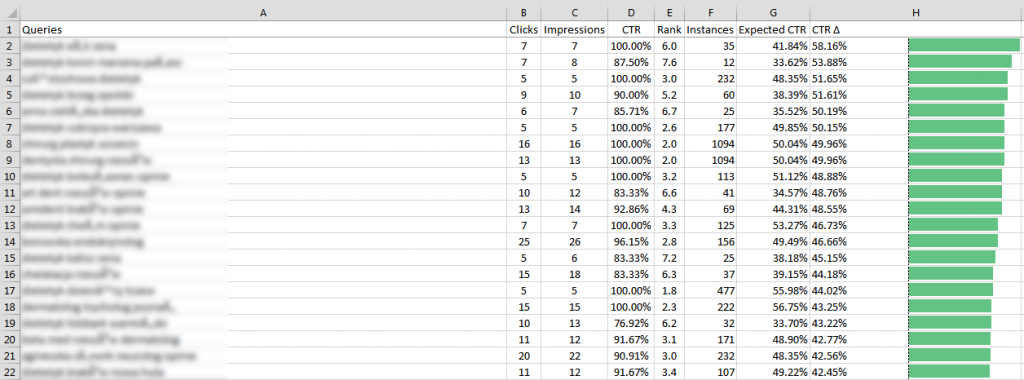Click the Impressions header cell
Image resolution: width=1024 pixels, height=380 pixels.
574,29
